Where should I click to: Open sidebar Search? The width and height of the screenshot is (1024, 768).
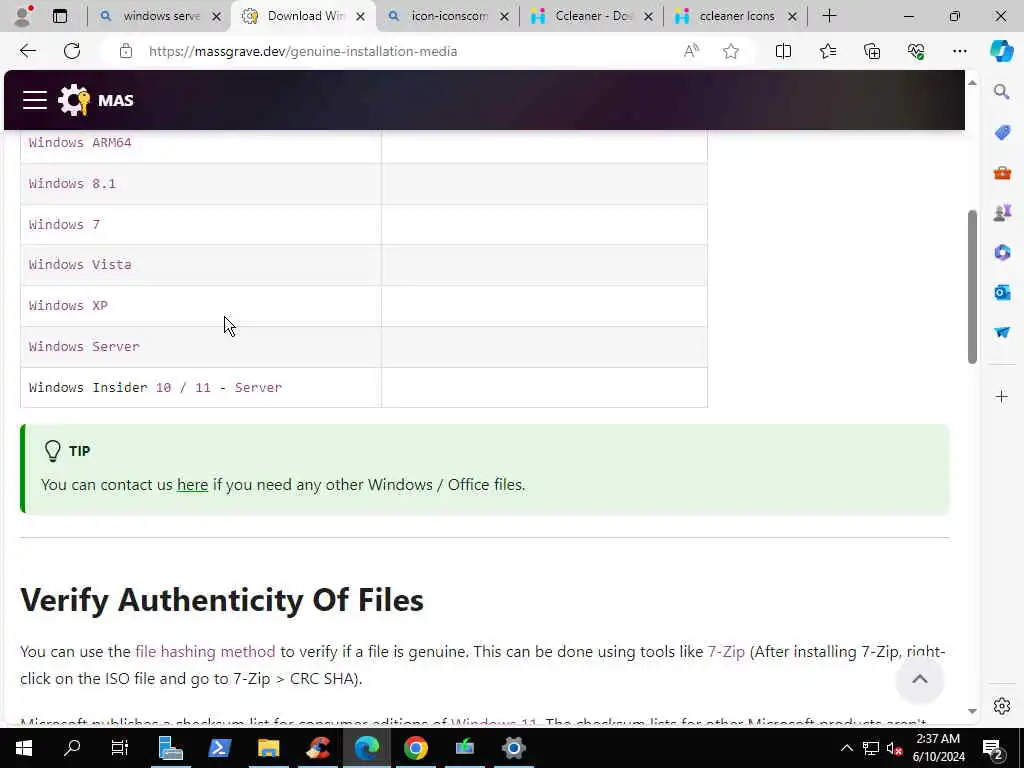tap(1002, 92)
